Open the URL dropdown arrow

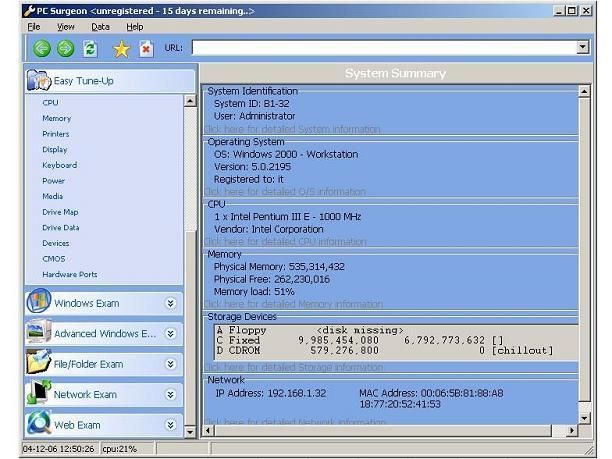coord(582,47)
